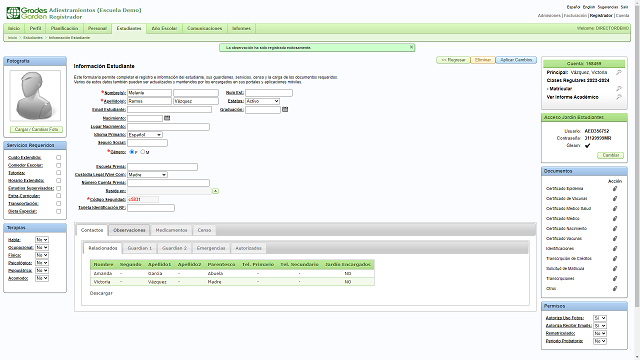This screenshot has height=360, width=640.
Task: Open the Informes menu
Action: 241,28
